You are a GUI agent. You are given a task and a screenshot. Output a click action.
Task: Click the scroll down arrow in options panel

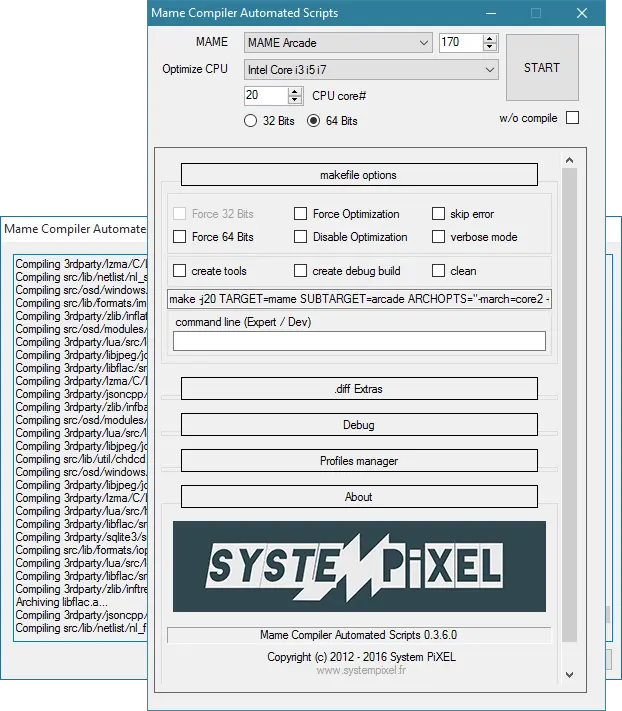(569, 675)
